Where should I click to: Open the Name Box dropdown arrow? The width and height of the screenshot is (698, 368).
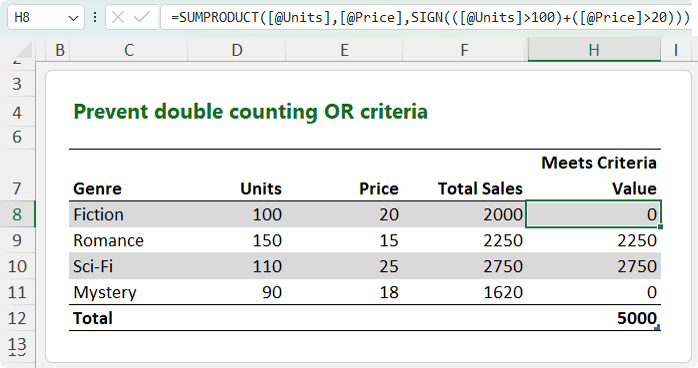[73, 18]
